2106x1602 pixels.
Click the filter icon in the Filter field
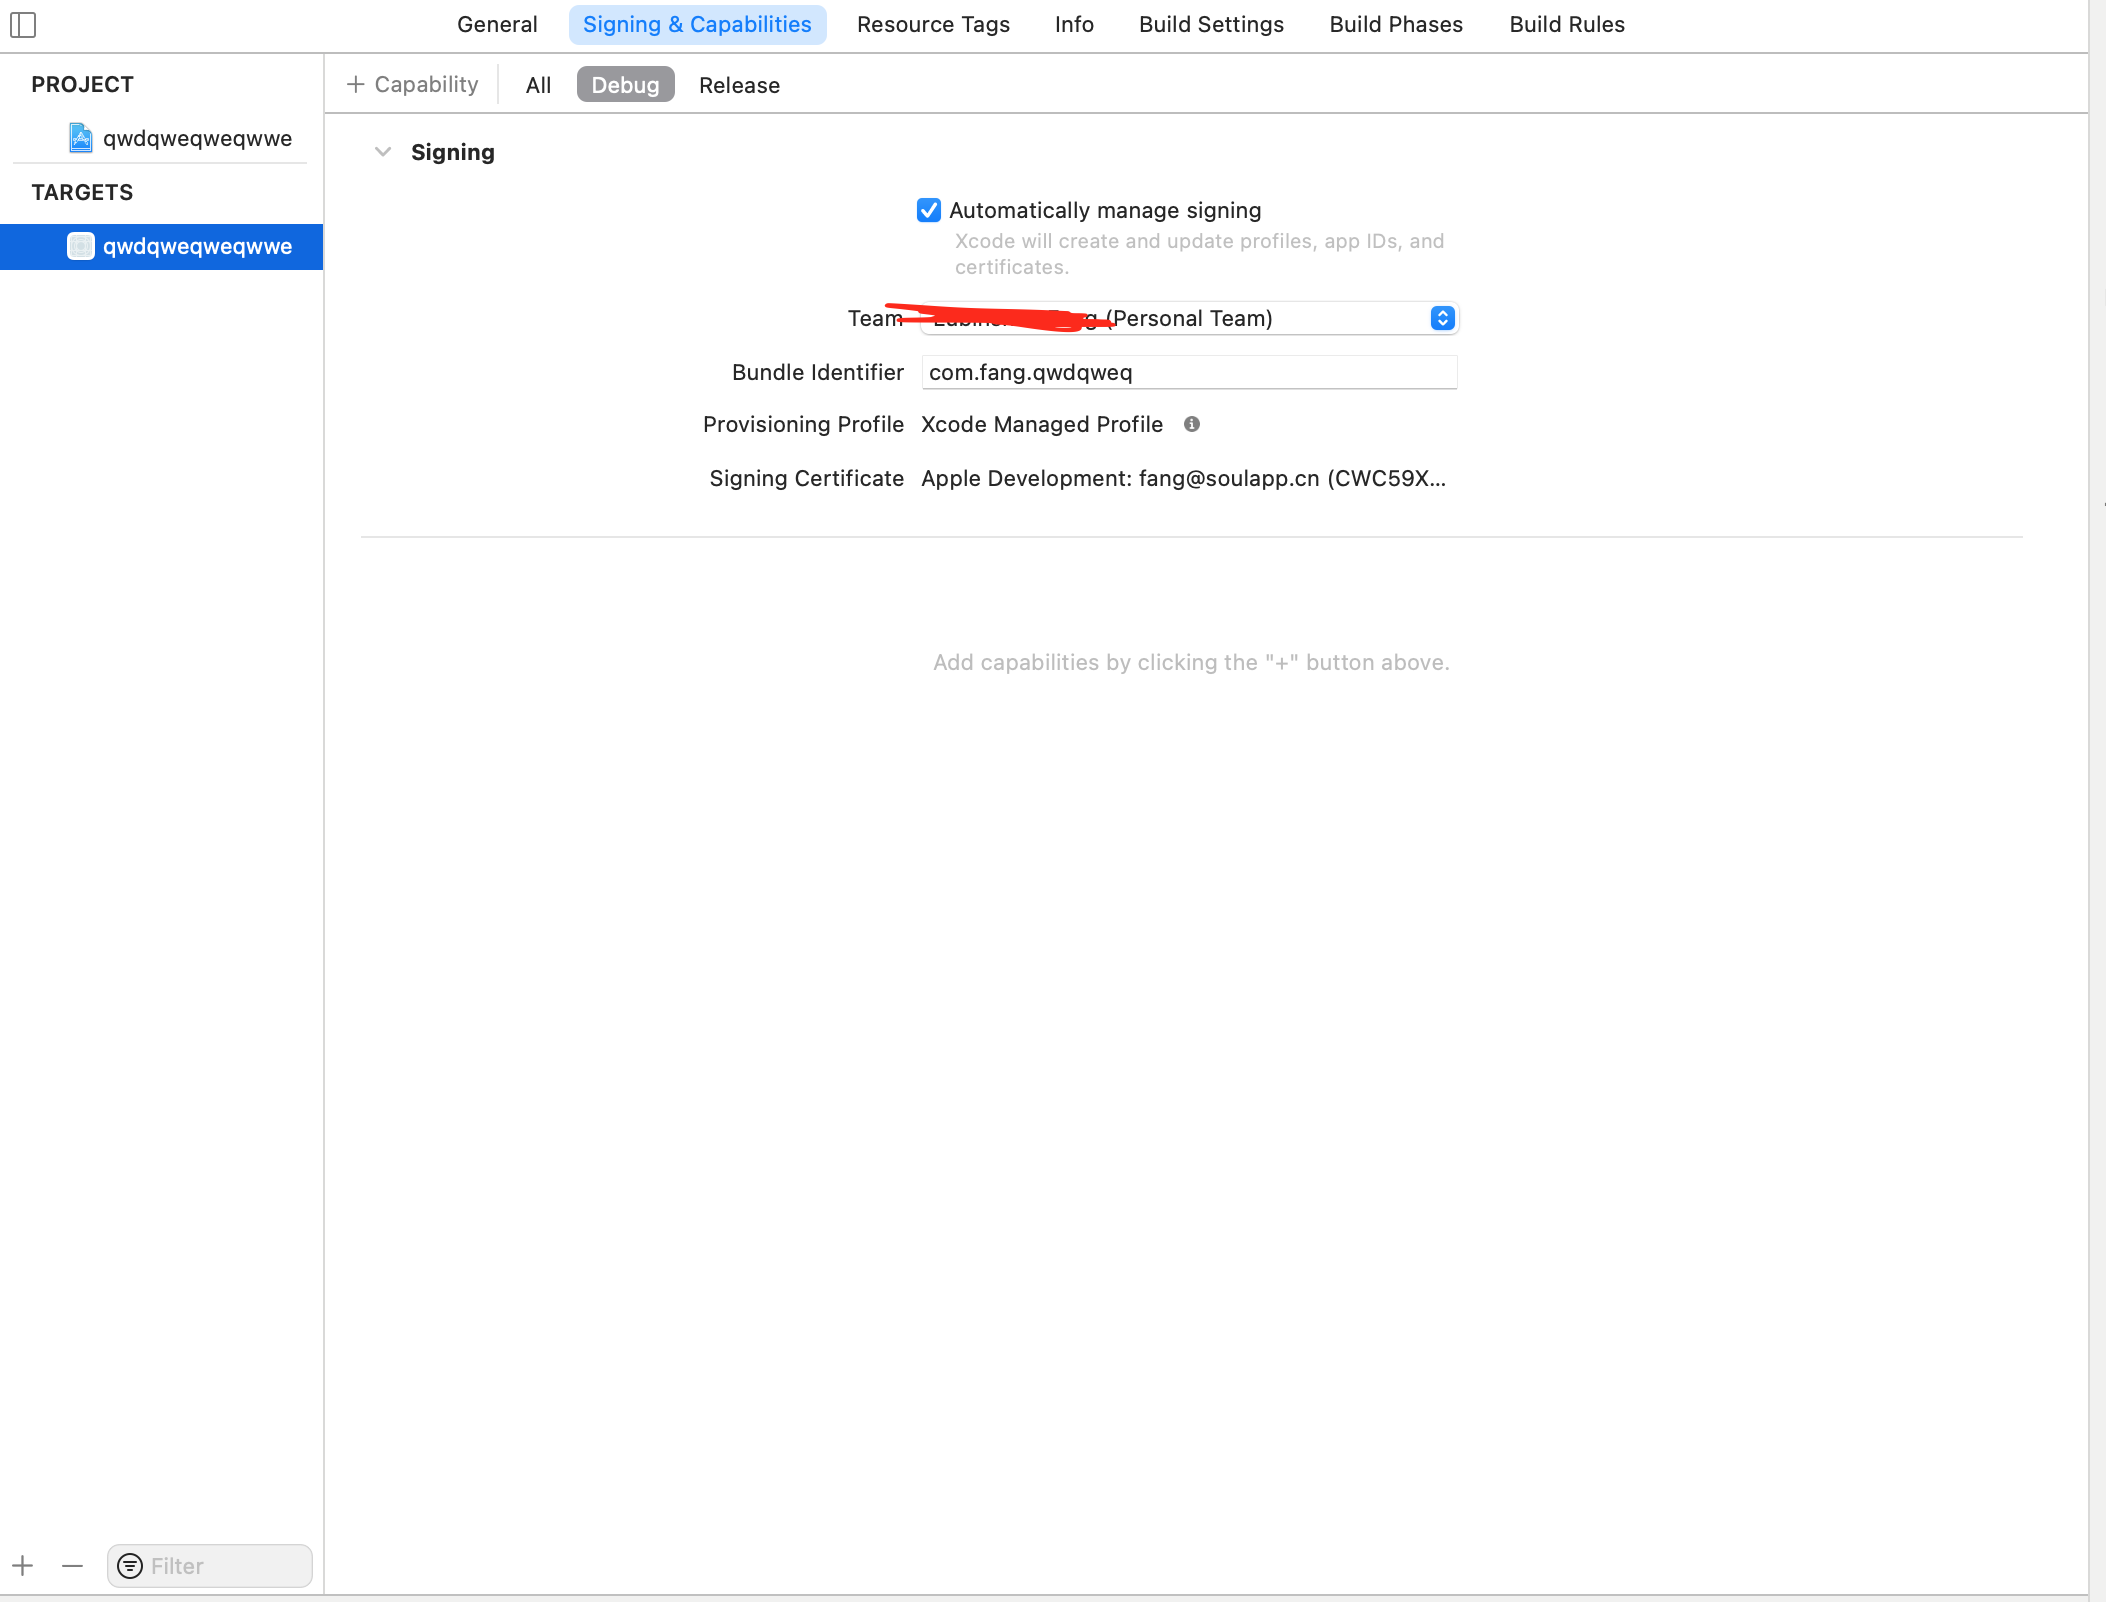pyautogui.click(x=131, y=1565)
